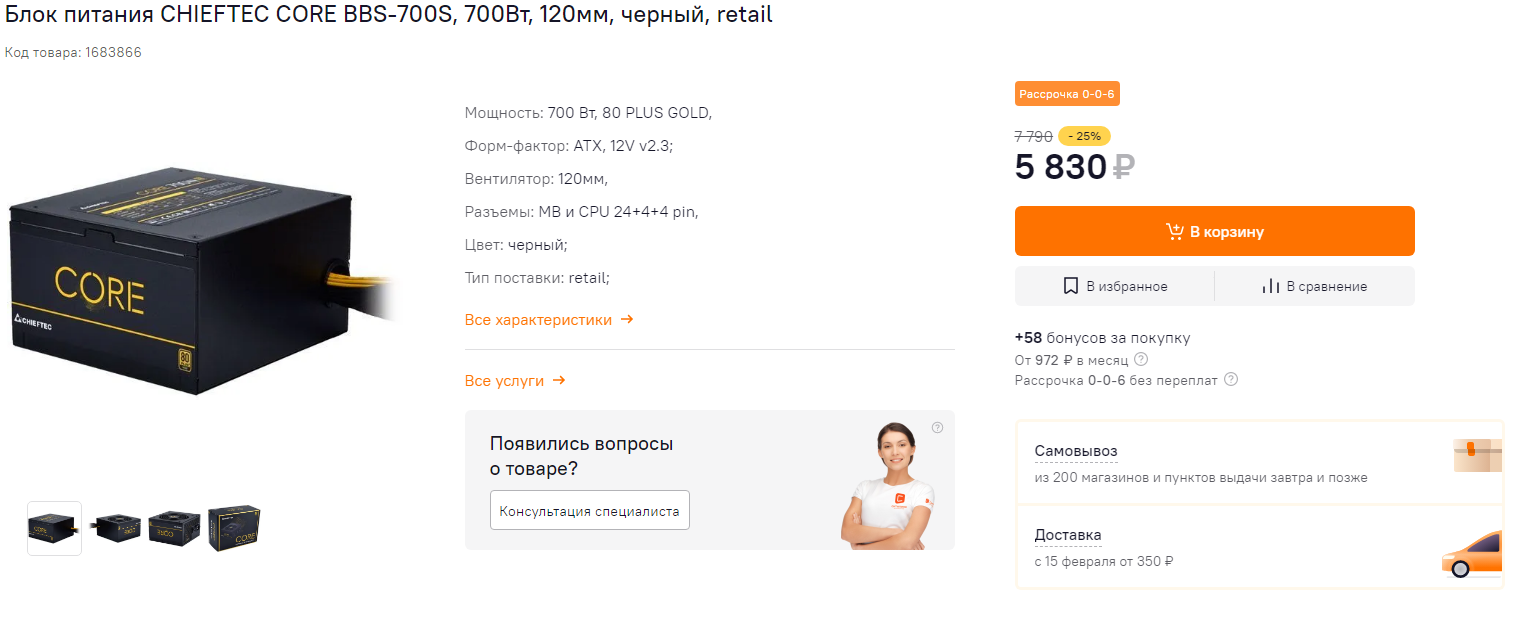Click the bookmark icon for favorites
The height and width of the screenshot is (617, 1534).
point(1071,286)
